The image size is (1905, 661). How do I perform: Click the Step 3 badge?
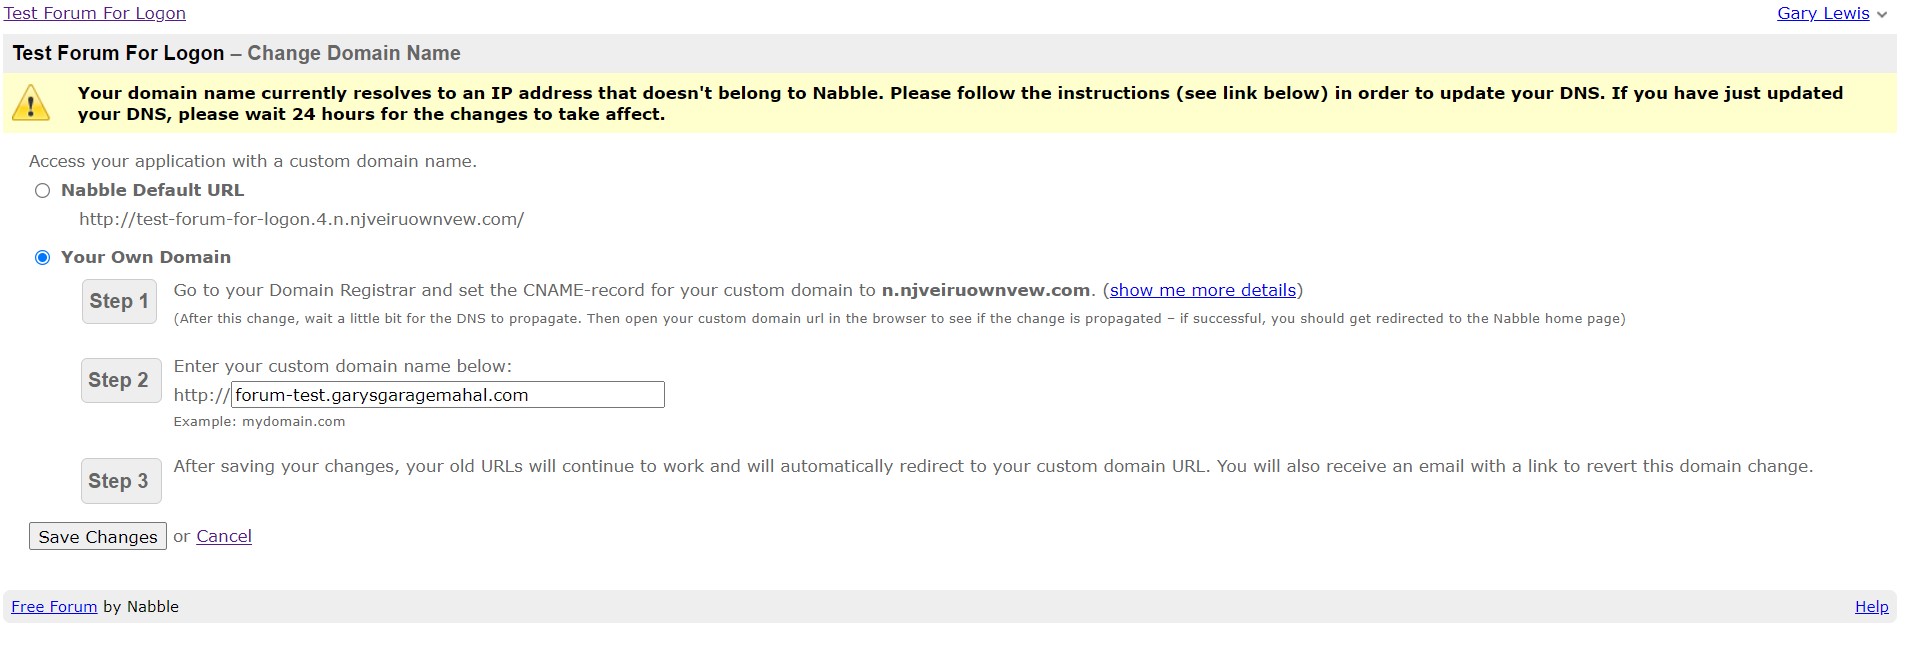tap(119, 481)
